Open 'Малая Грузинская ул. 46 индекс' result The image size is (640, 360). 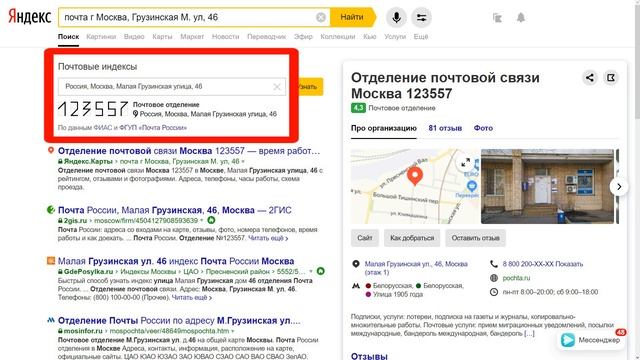(x=176, y=261)
